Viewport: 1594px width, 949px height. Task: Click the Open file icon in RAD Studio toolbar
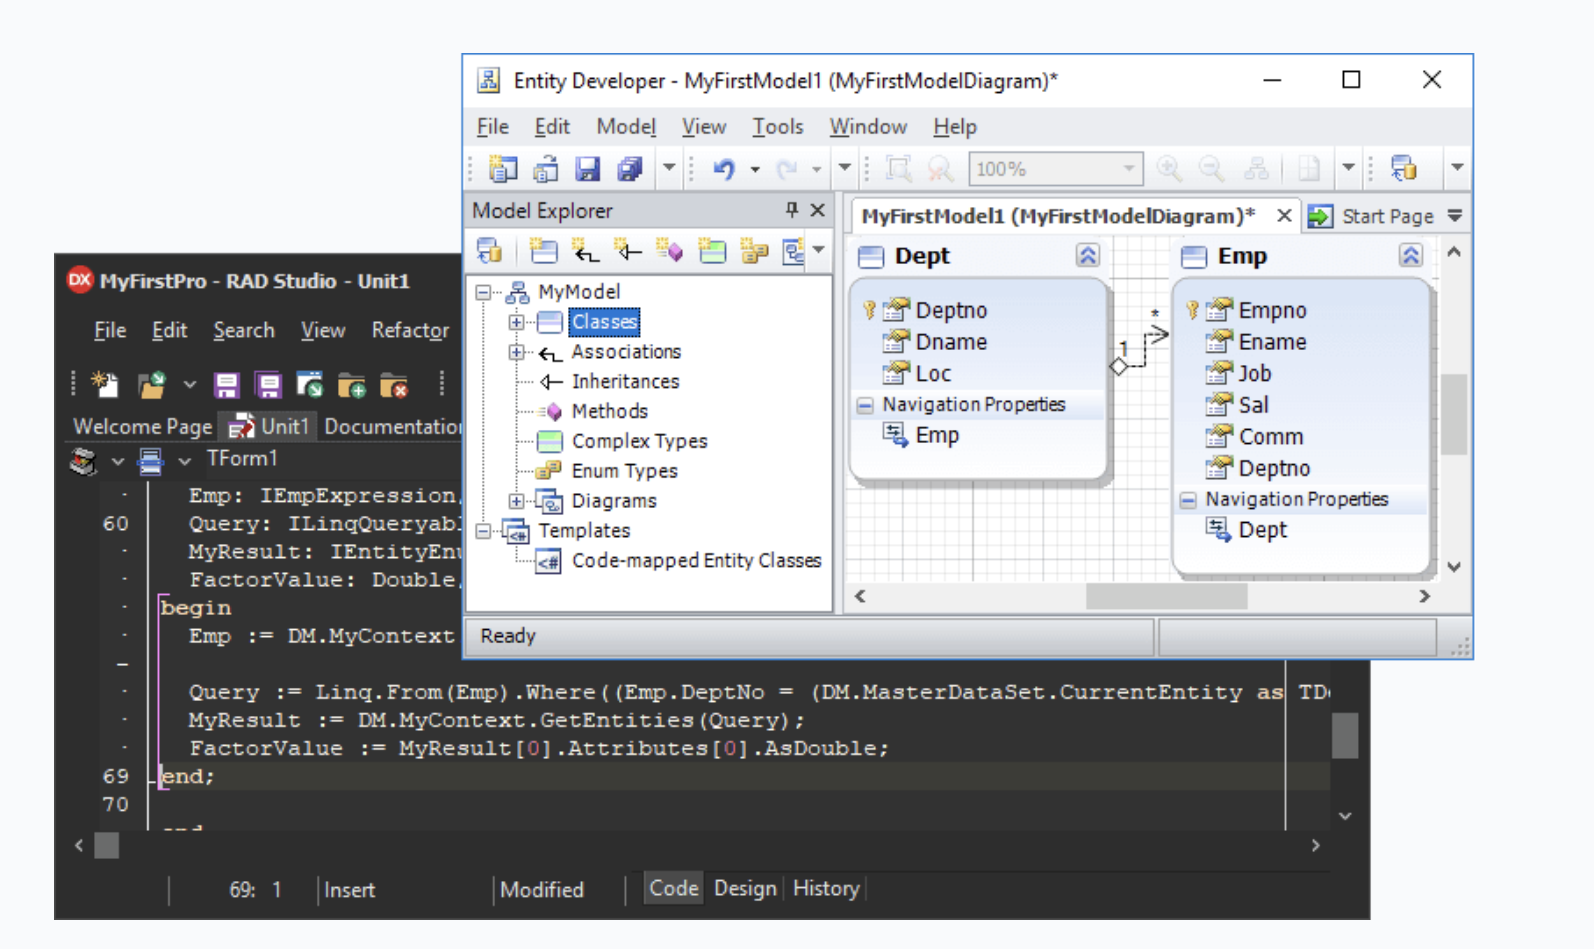click(152, 385)
